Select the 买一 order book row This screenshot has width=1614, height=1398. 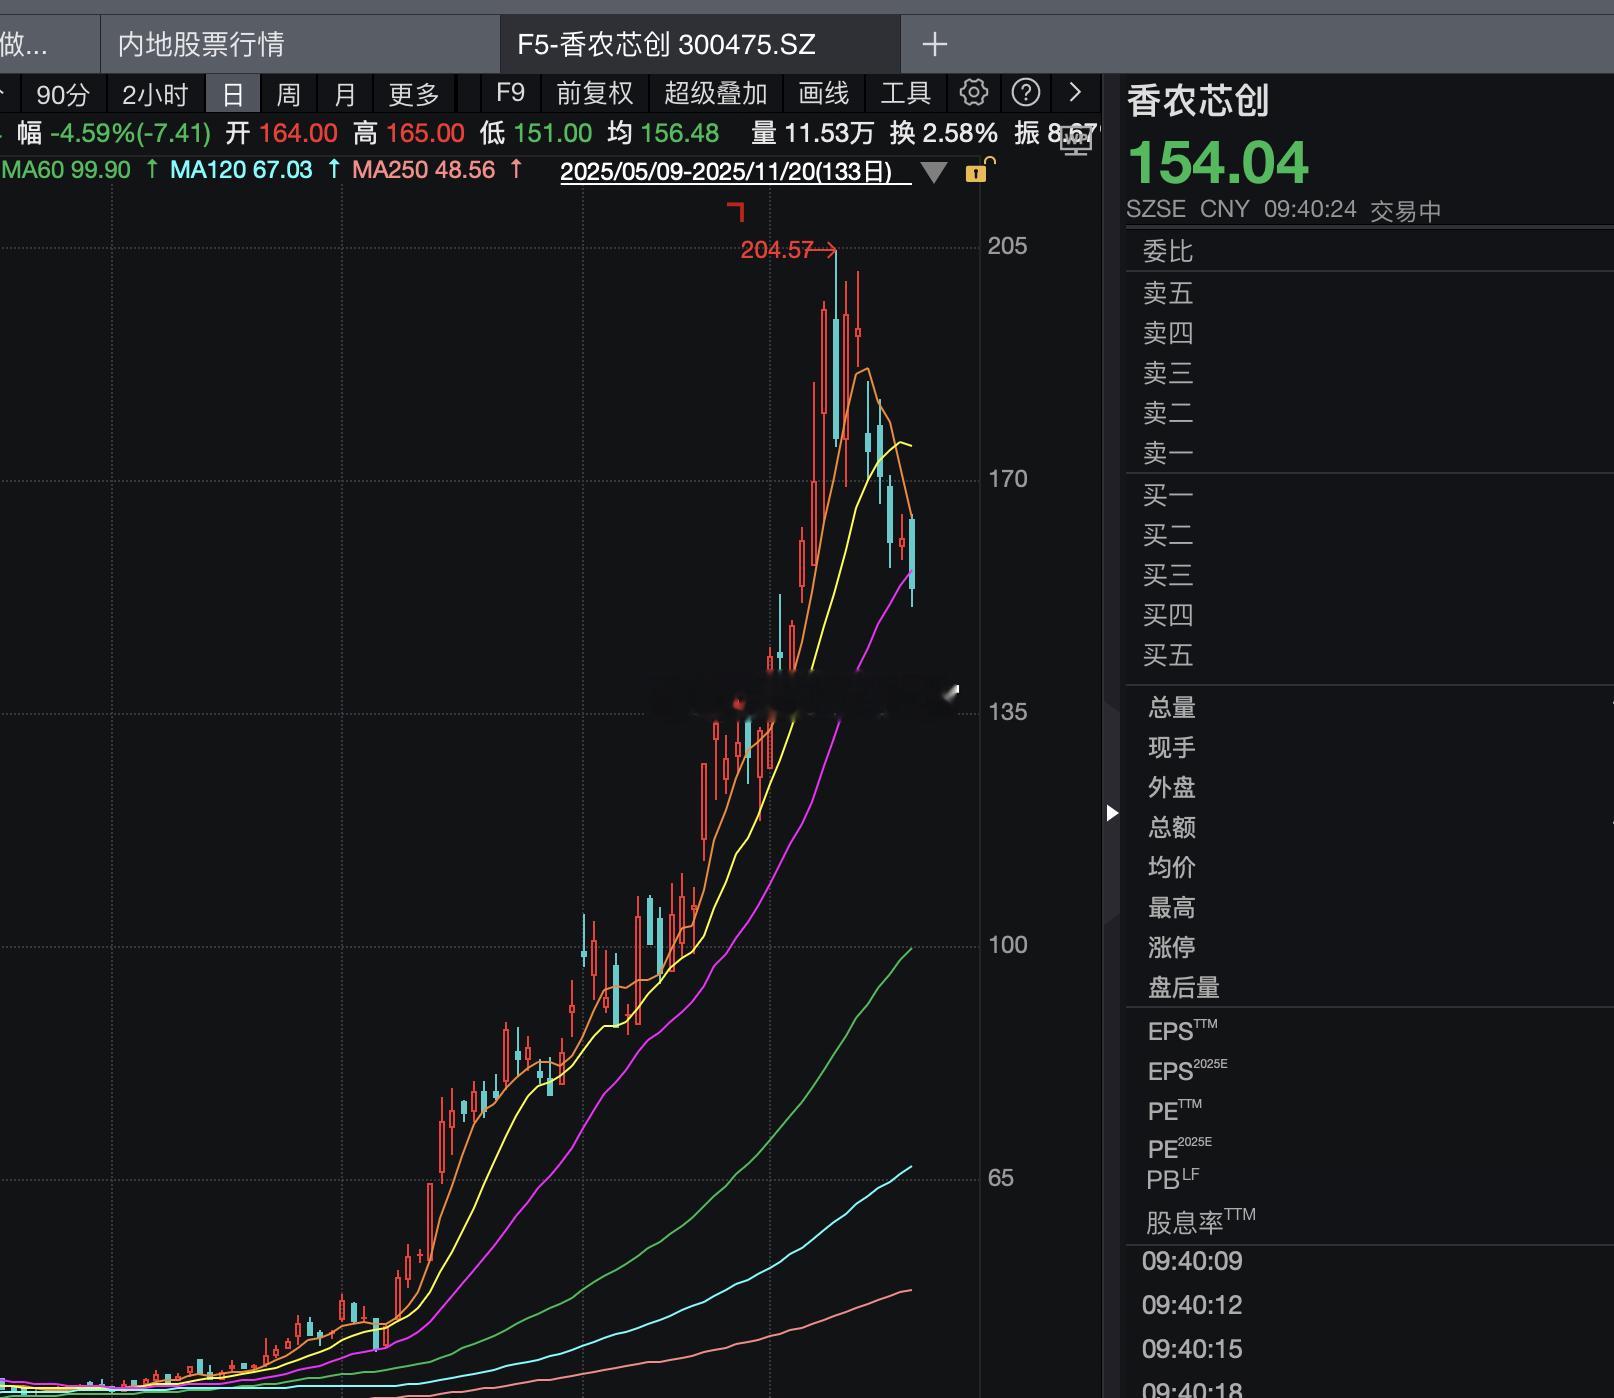1370,495
